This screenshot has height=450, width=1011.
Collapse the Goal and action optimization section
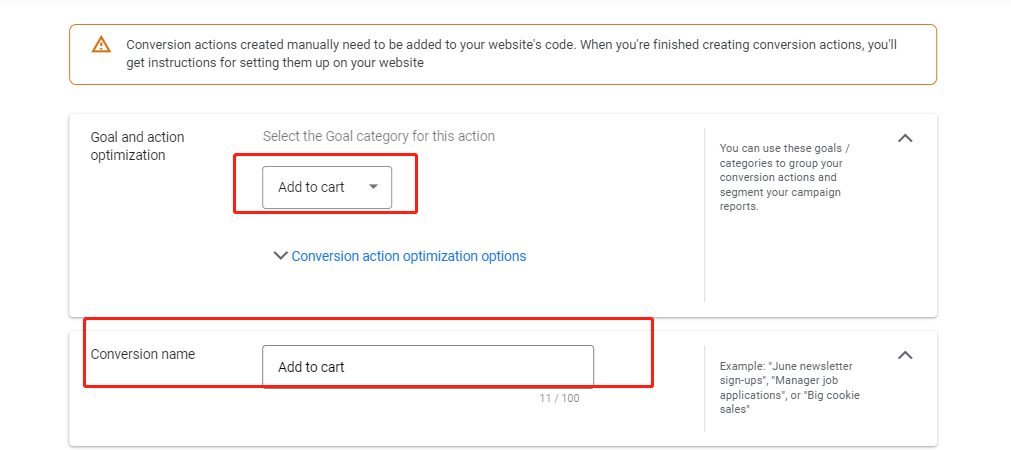905,138
